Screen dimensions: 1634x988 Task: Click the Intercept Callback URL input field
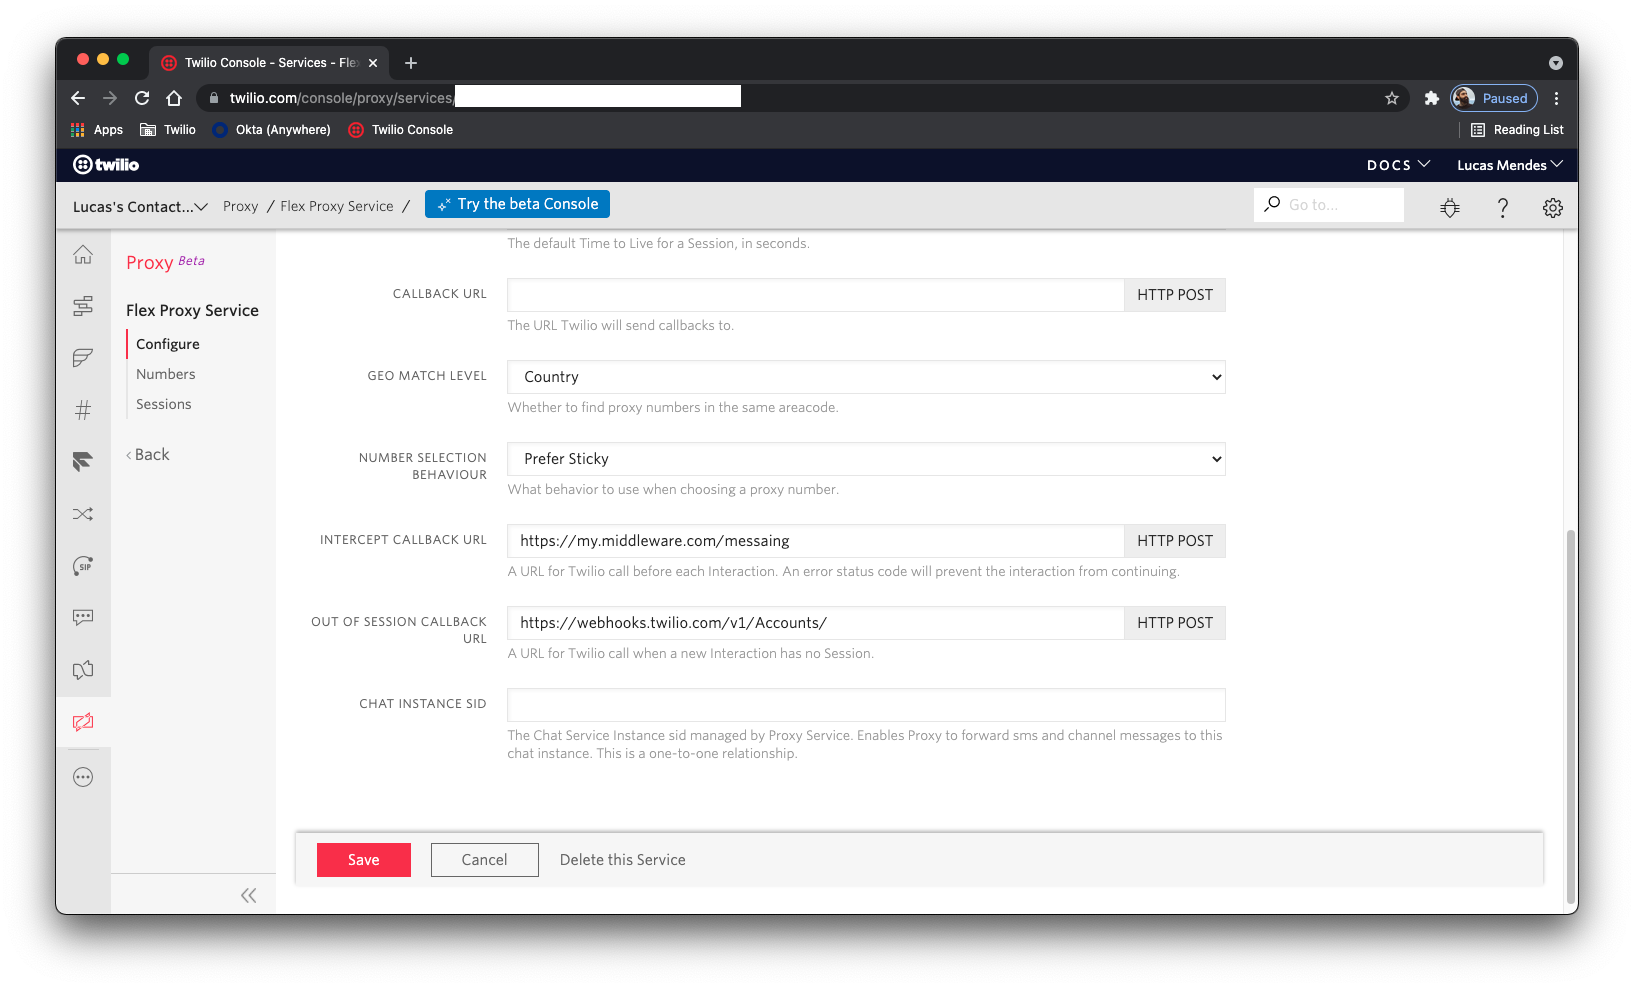click(815, 541)
